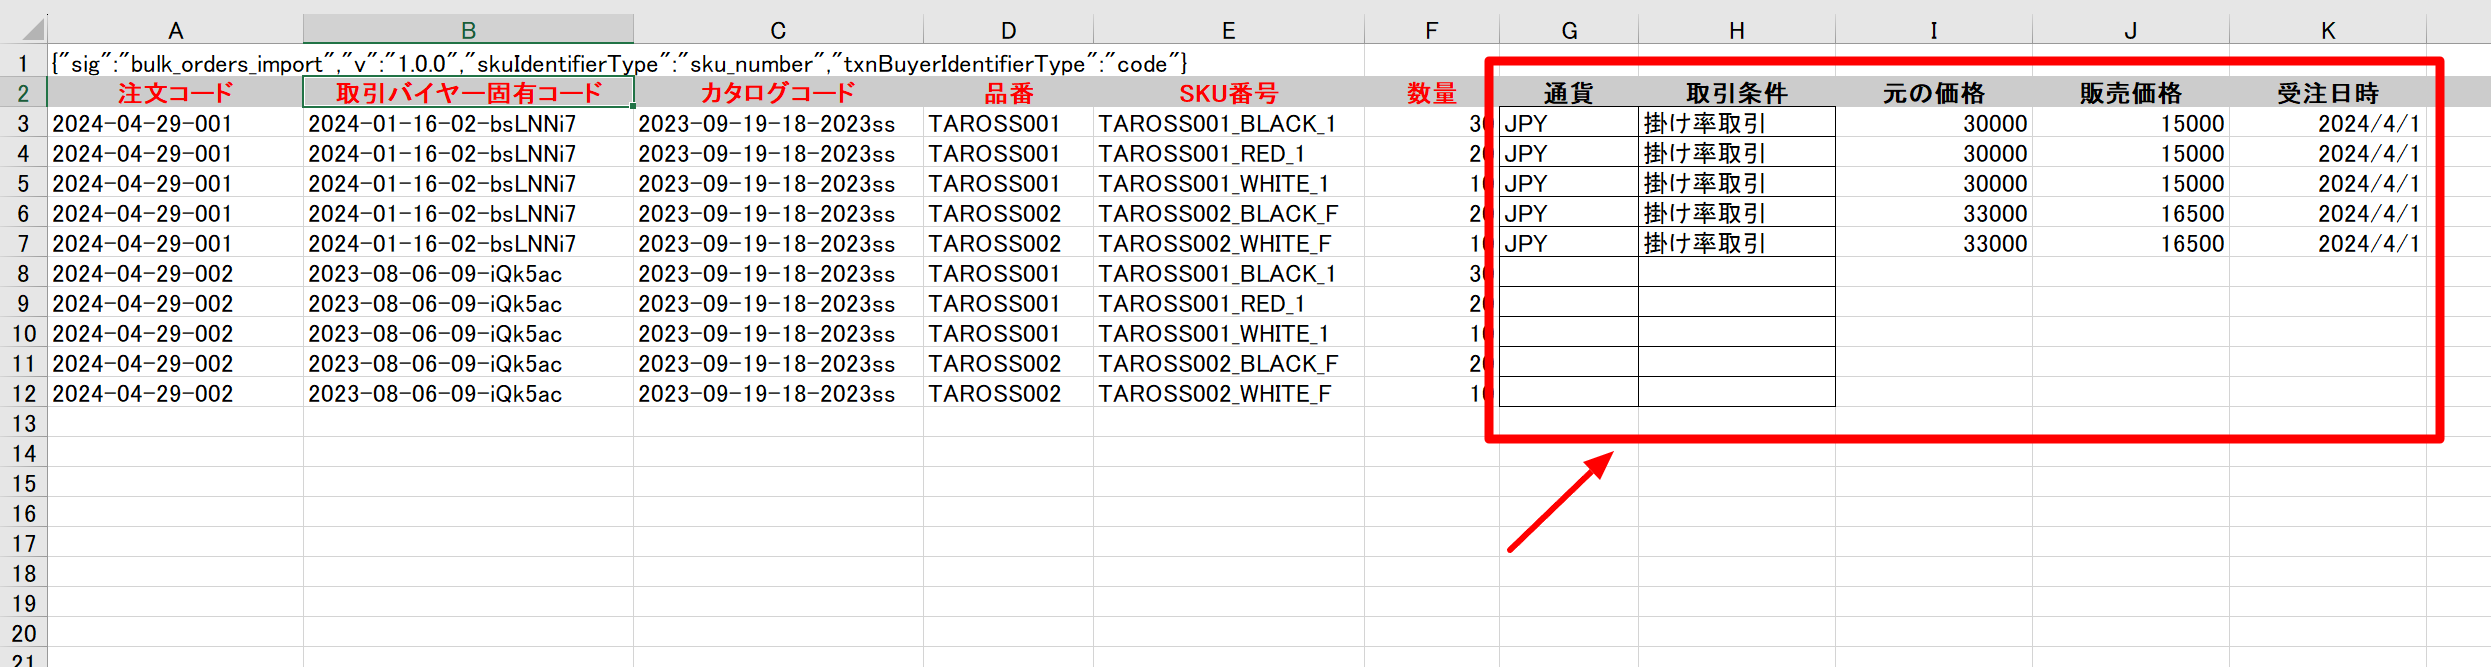Click cell A1 containing bulk_orders_import JSON

[175, 64]
